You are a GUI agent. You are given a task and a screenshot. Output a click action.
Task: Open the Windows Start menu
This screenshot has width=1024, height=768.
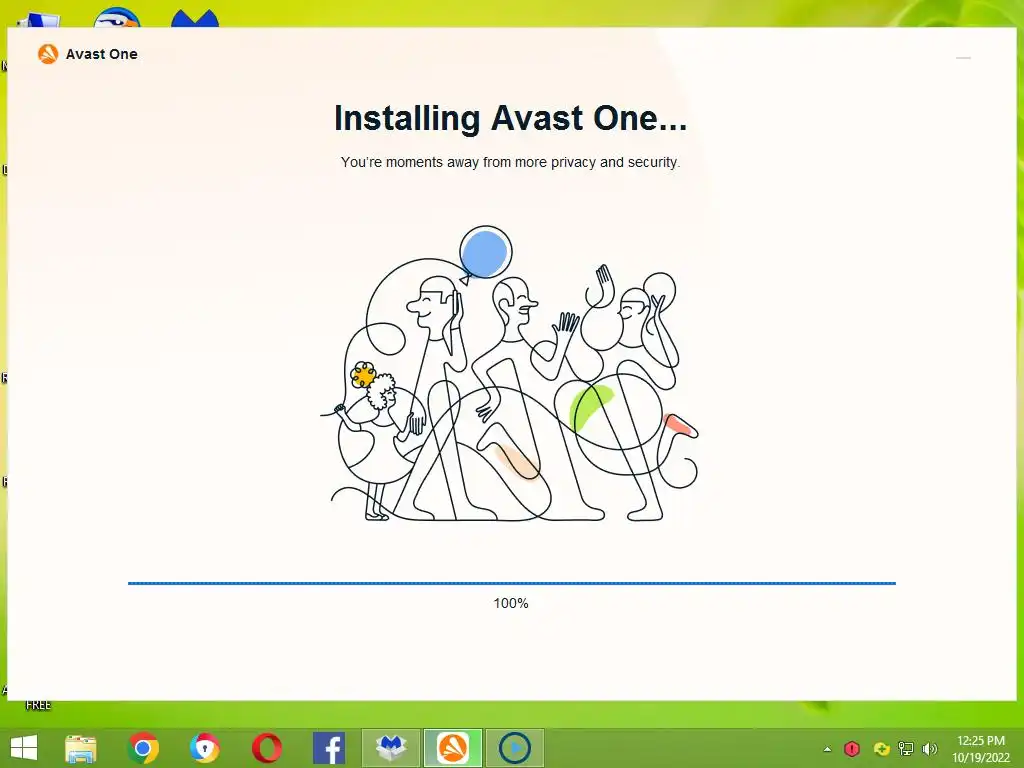click(24, 748)
